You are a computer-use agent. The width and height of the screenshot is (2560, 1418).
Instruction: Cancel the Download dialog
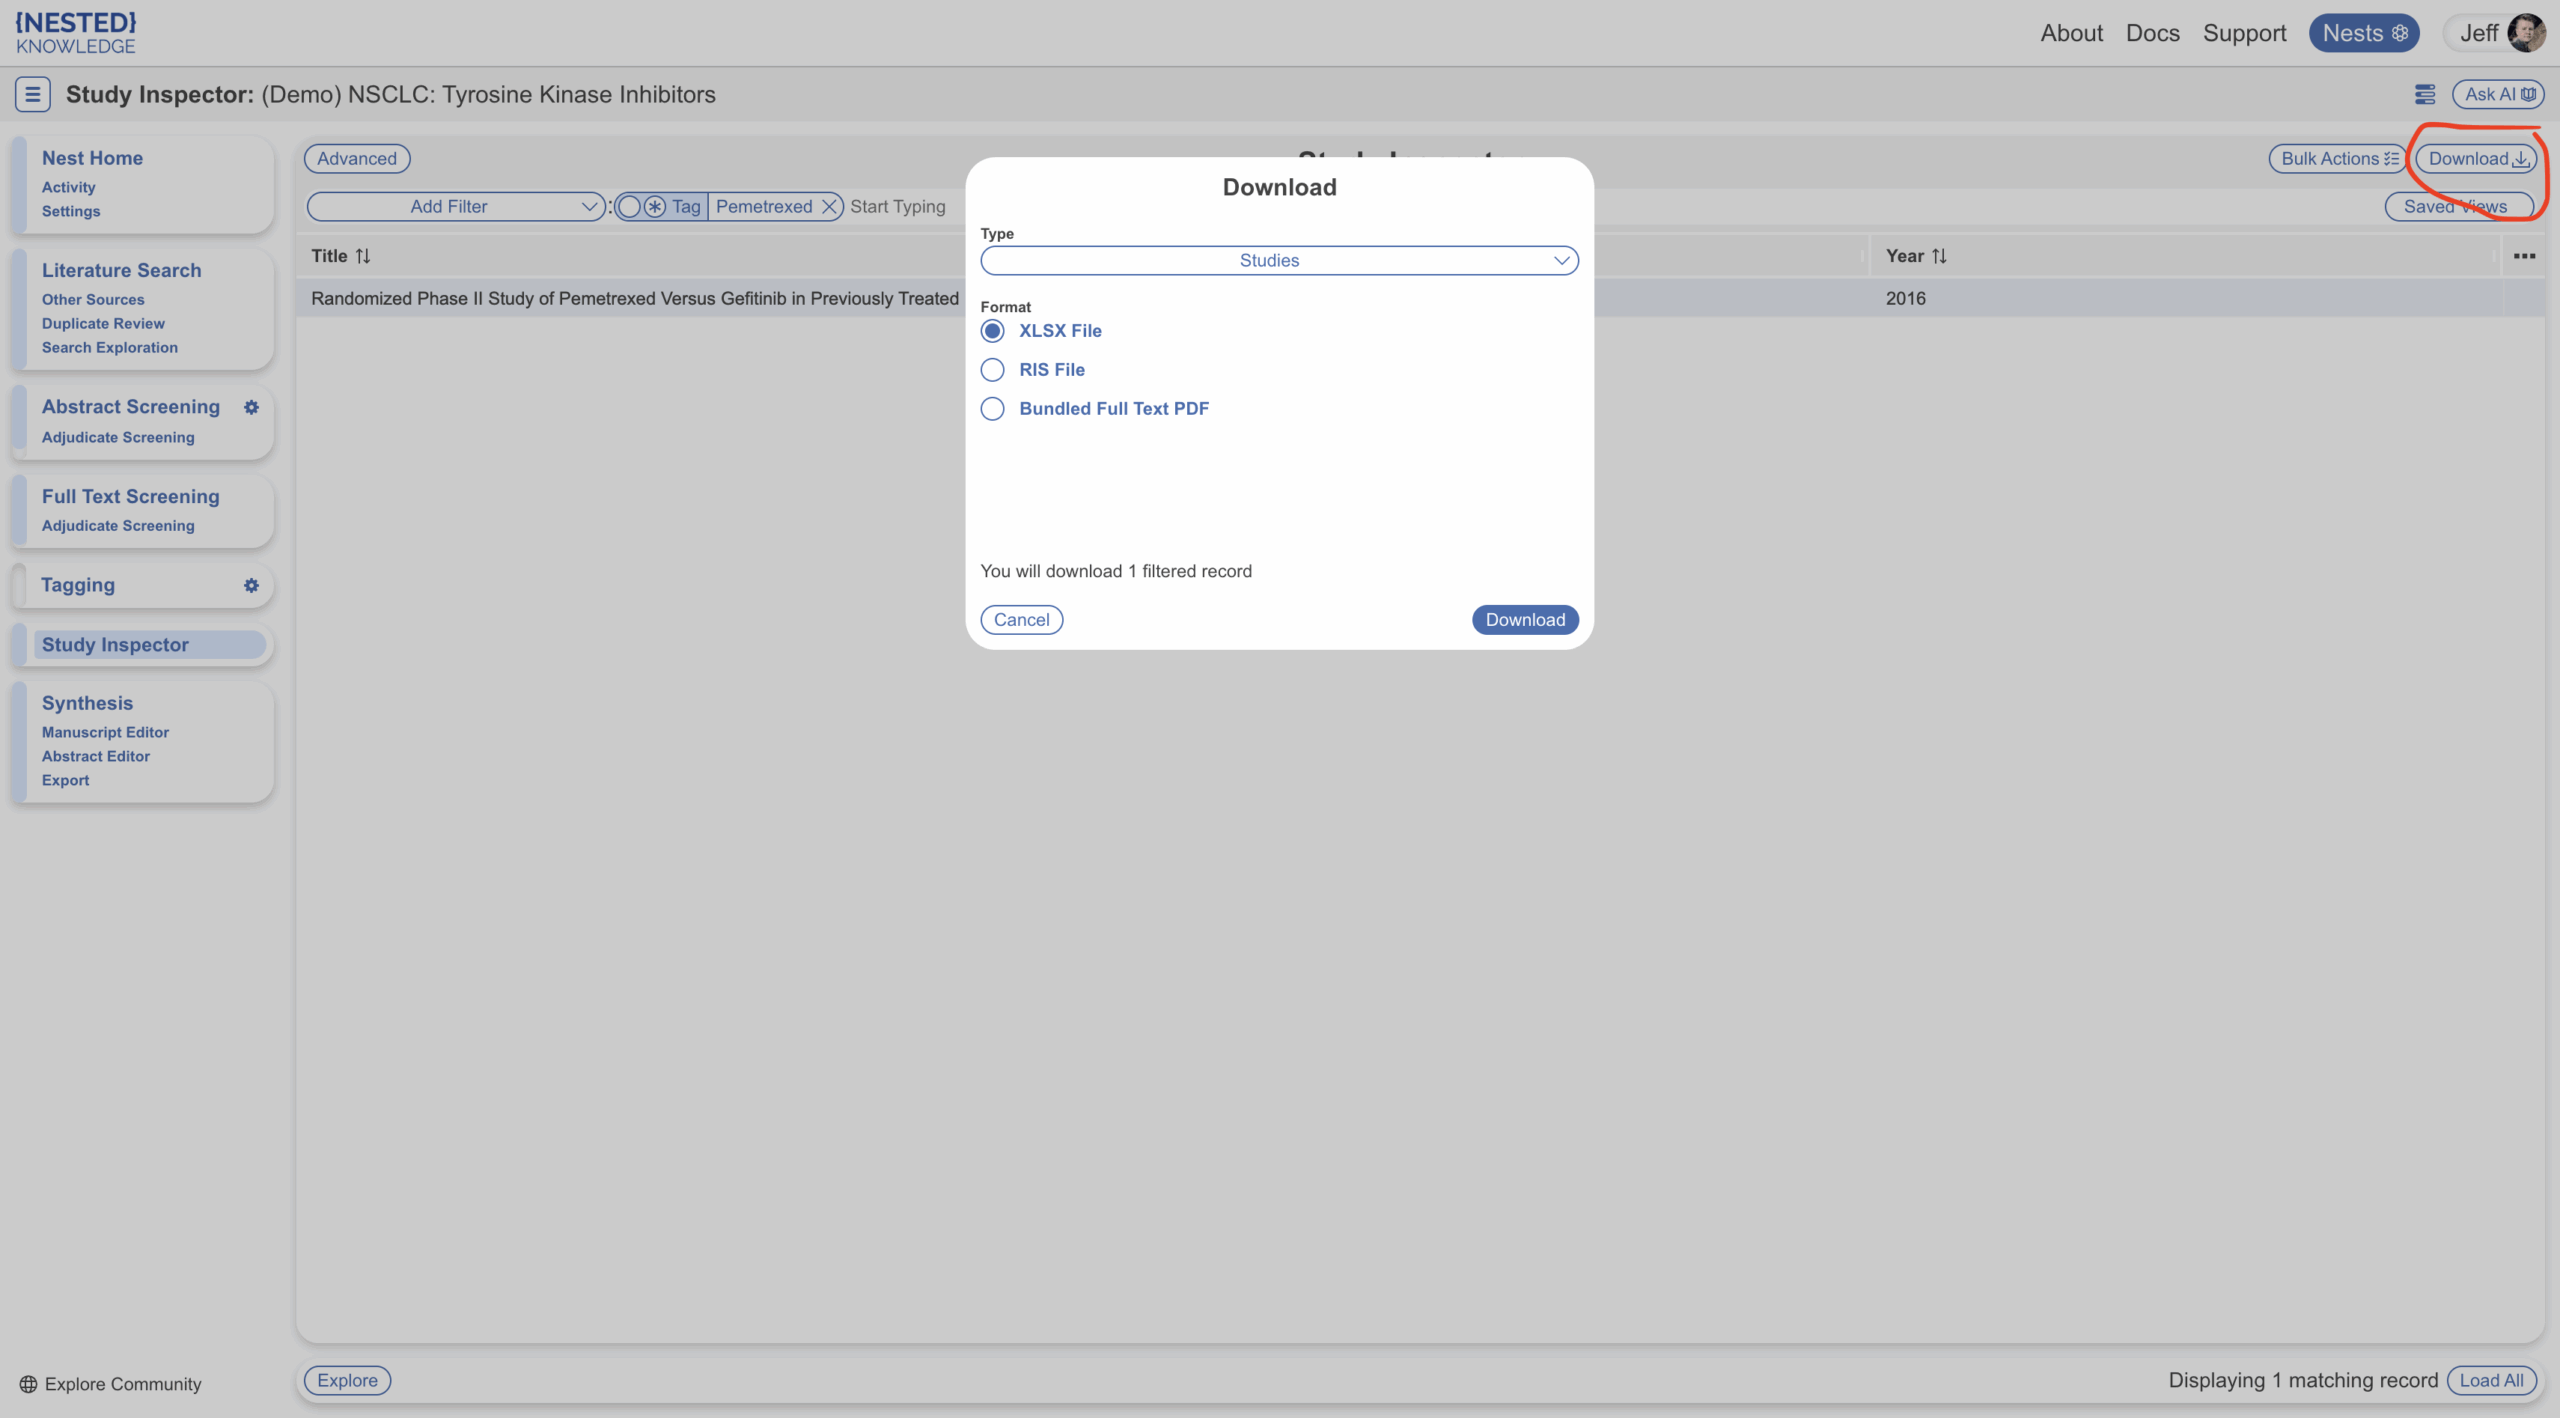pyautogui.click(x=1021, y=620)
